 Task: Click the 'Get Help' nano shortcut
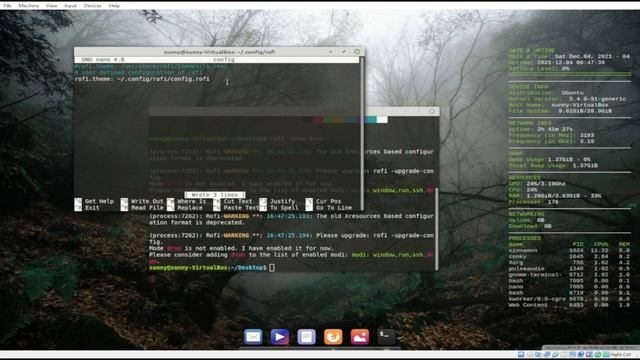coord(94,201)
